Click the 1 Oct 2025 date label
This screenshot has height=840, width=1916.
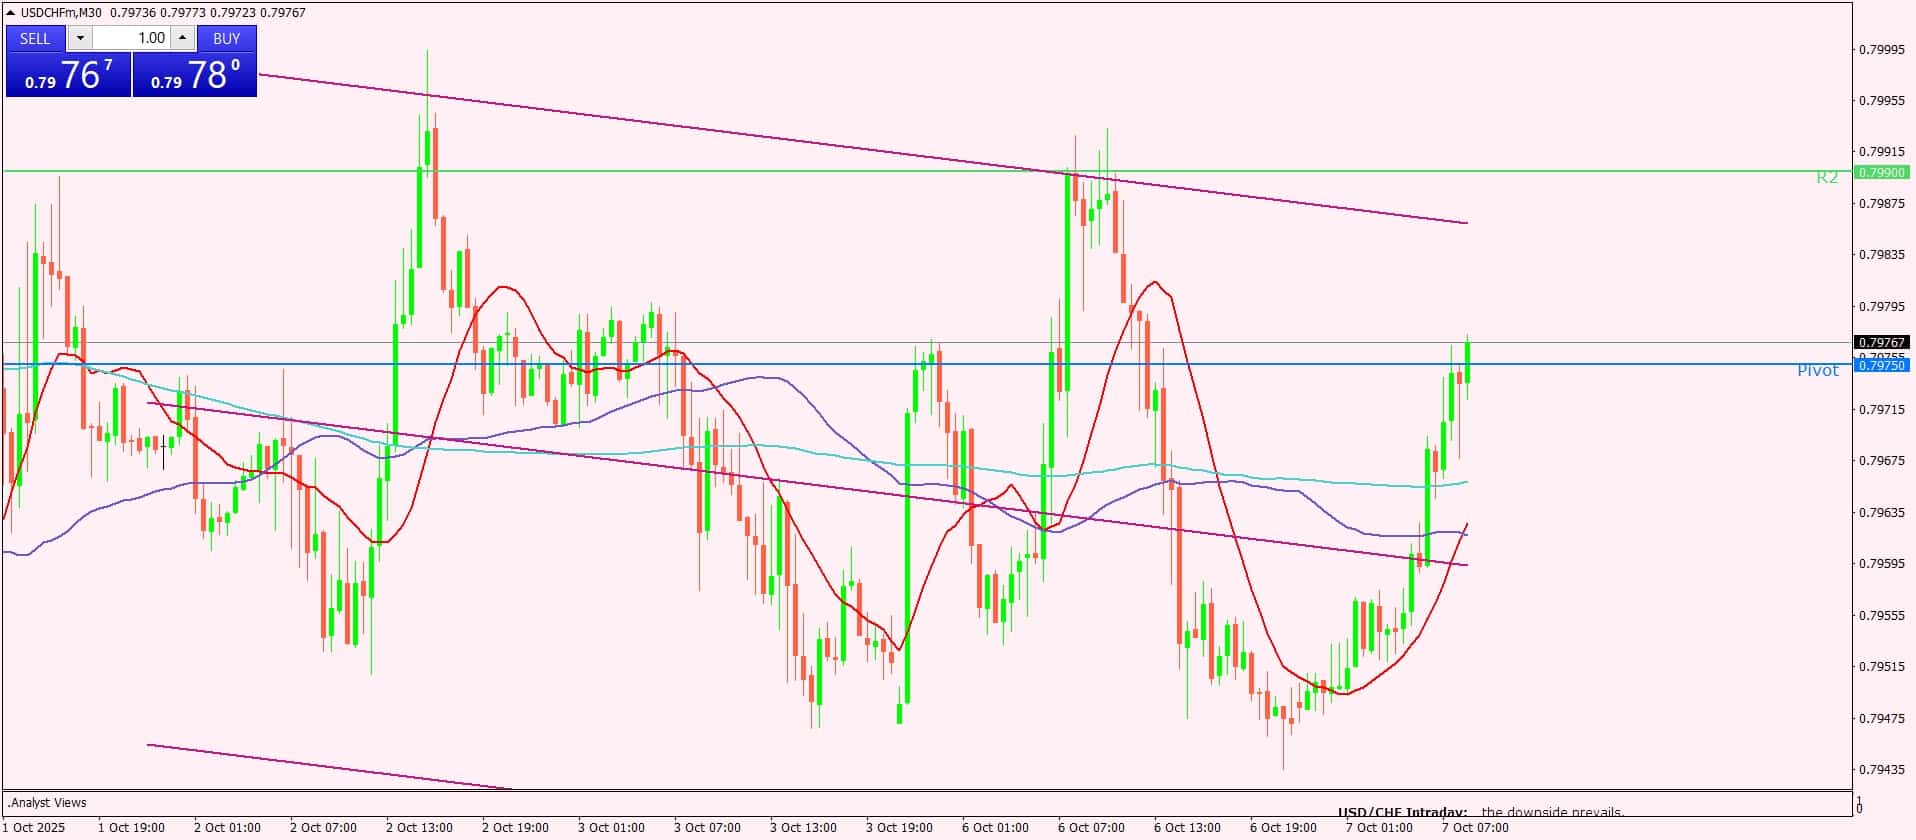click(34, 827)
